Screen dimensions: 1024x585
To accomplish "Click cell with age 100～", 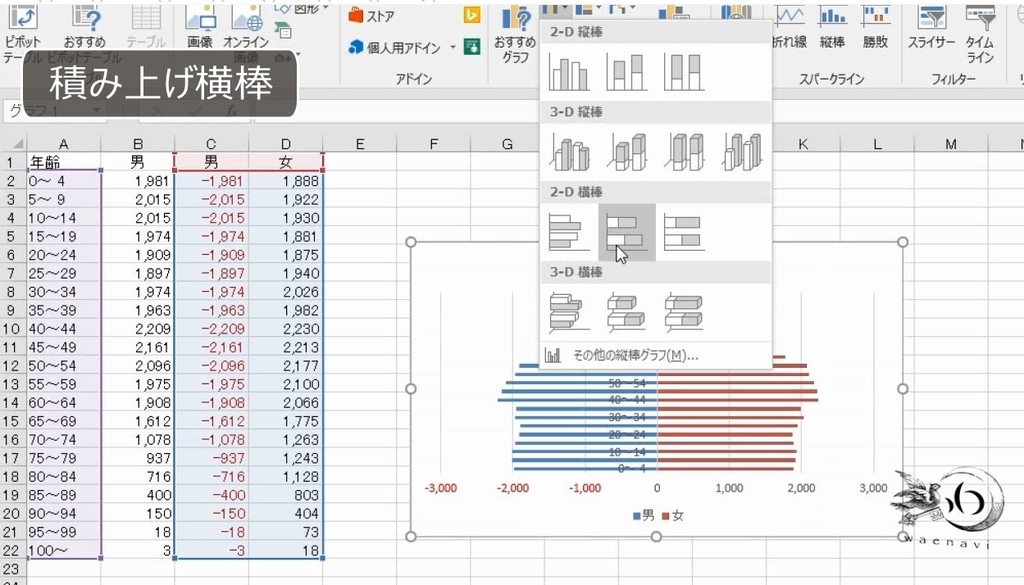I will 63,550.
